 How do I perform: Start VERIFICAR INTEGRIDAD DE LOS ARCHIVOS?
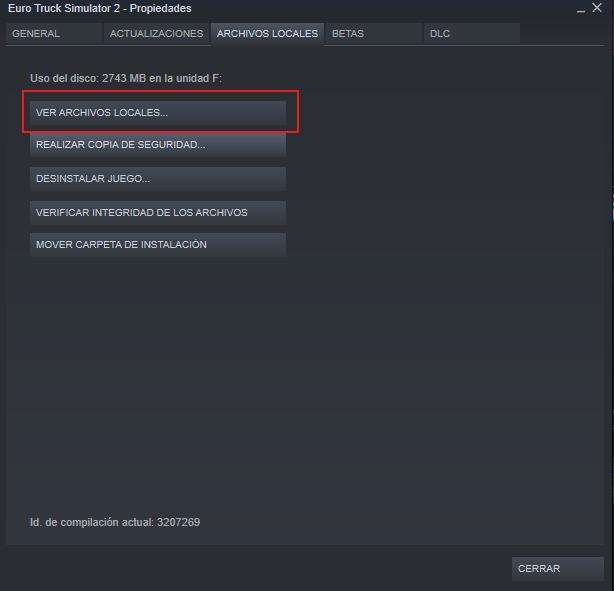(x=158, y=213)
